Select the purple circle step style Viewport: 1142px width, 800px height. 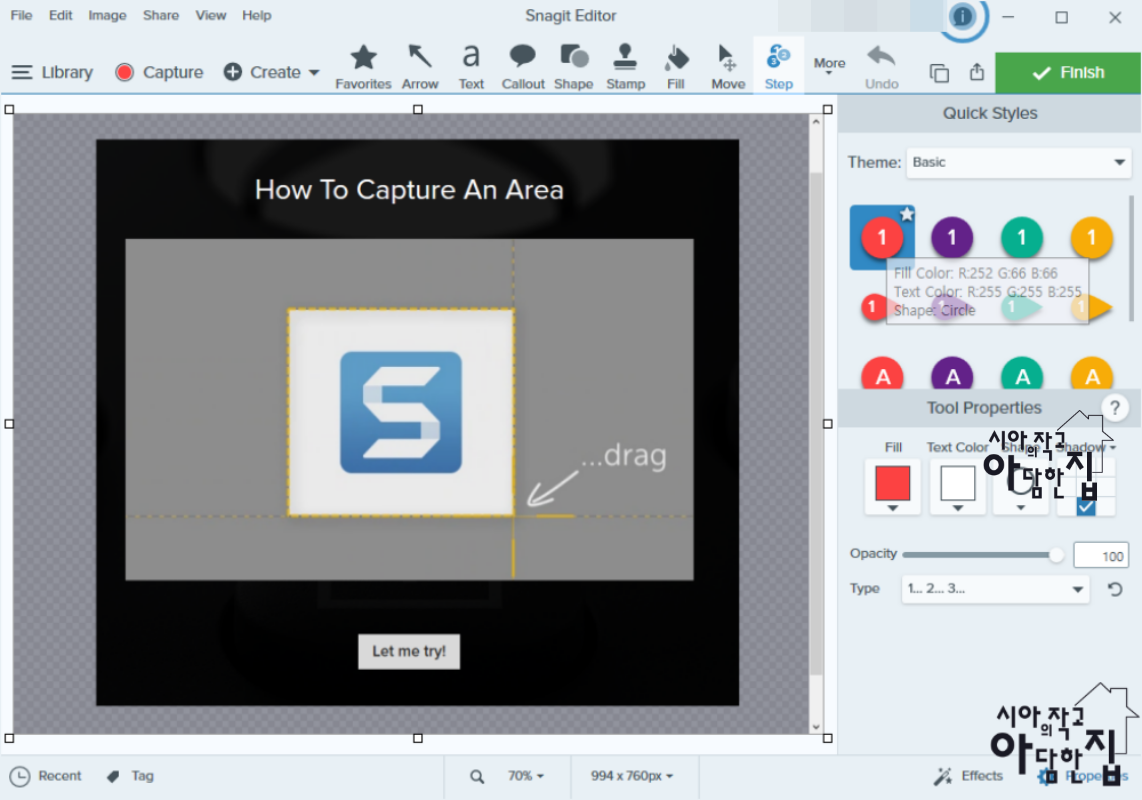951,238
